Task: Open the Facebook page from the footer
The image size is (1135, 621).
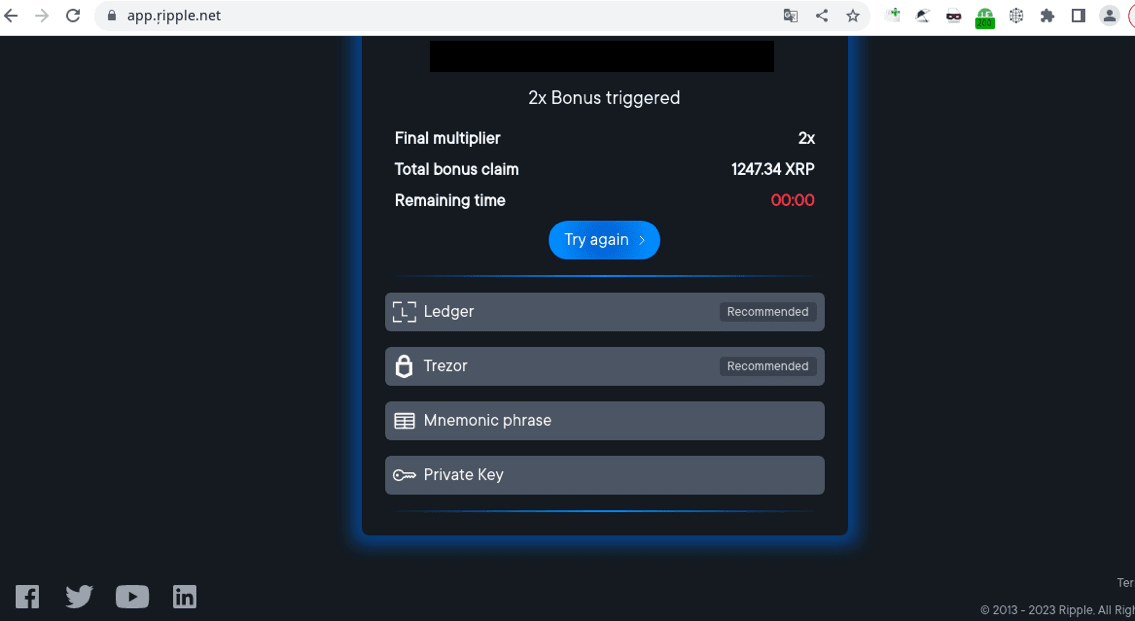Action: pyautogui.click(x=28, y=597)
